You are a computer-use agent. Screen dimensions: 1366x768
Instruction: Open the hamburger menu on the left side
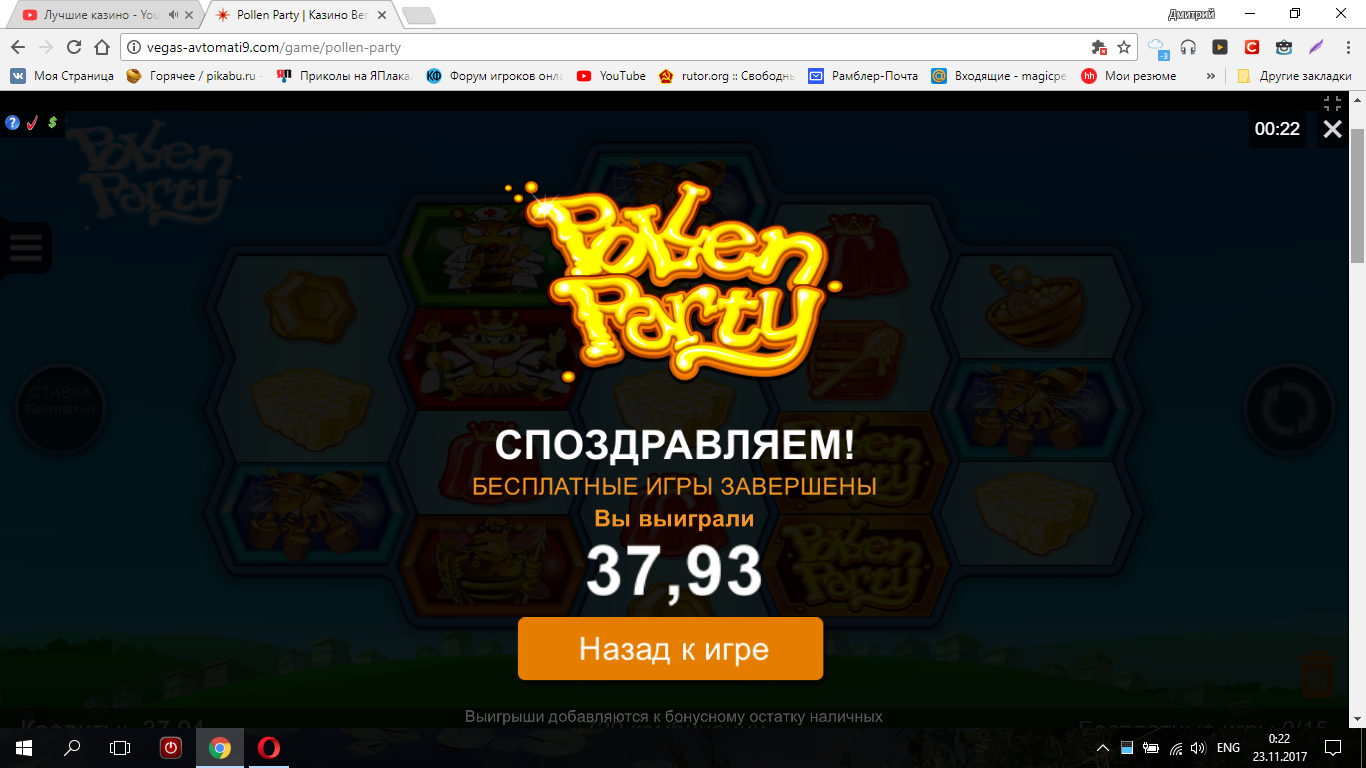click(x=26, y=247)
